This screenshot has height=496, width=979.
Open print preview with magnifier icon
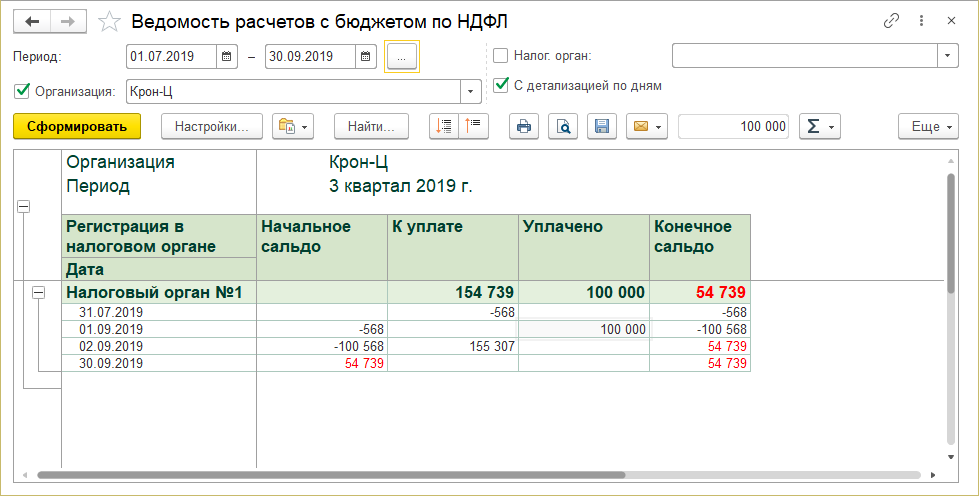(x=563, y=126)
